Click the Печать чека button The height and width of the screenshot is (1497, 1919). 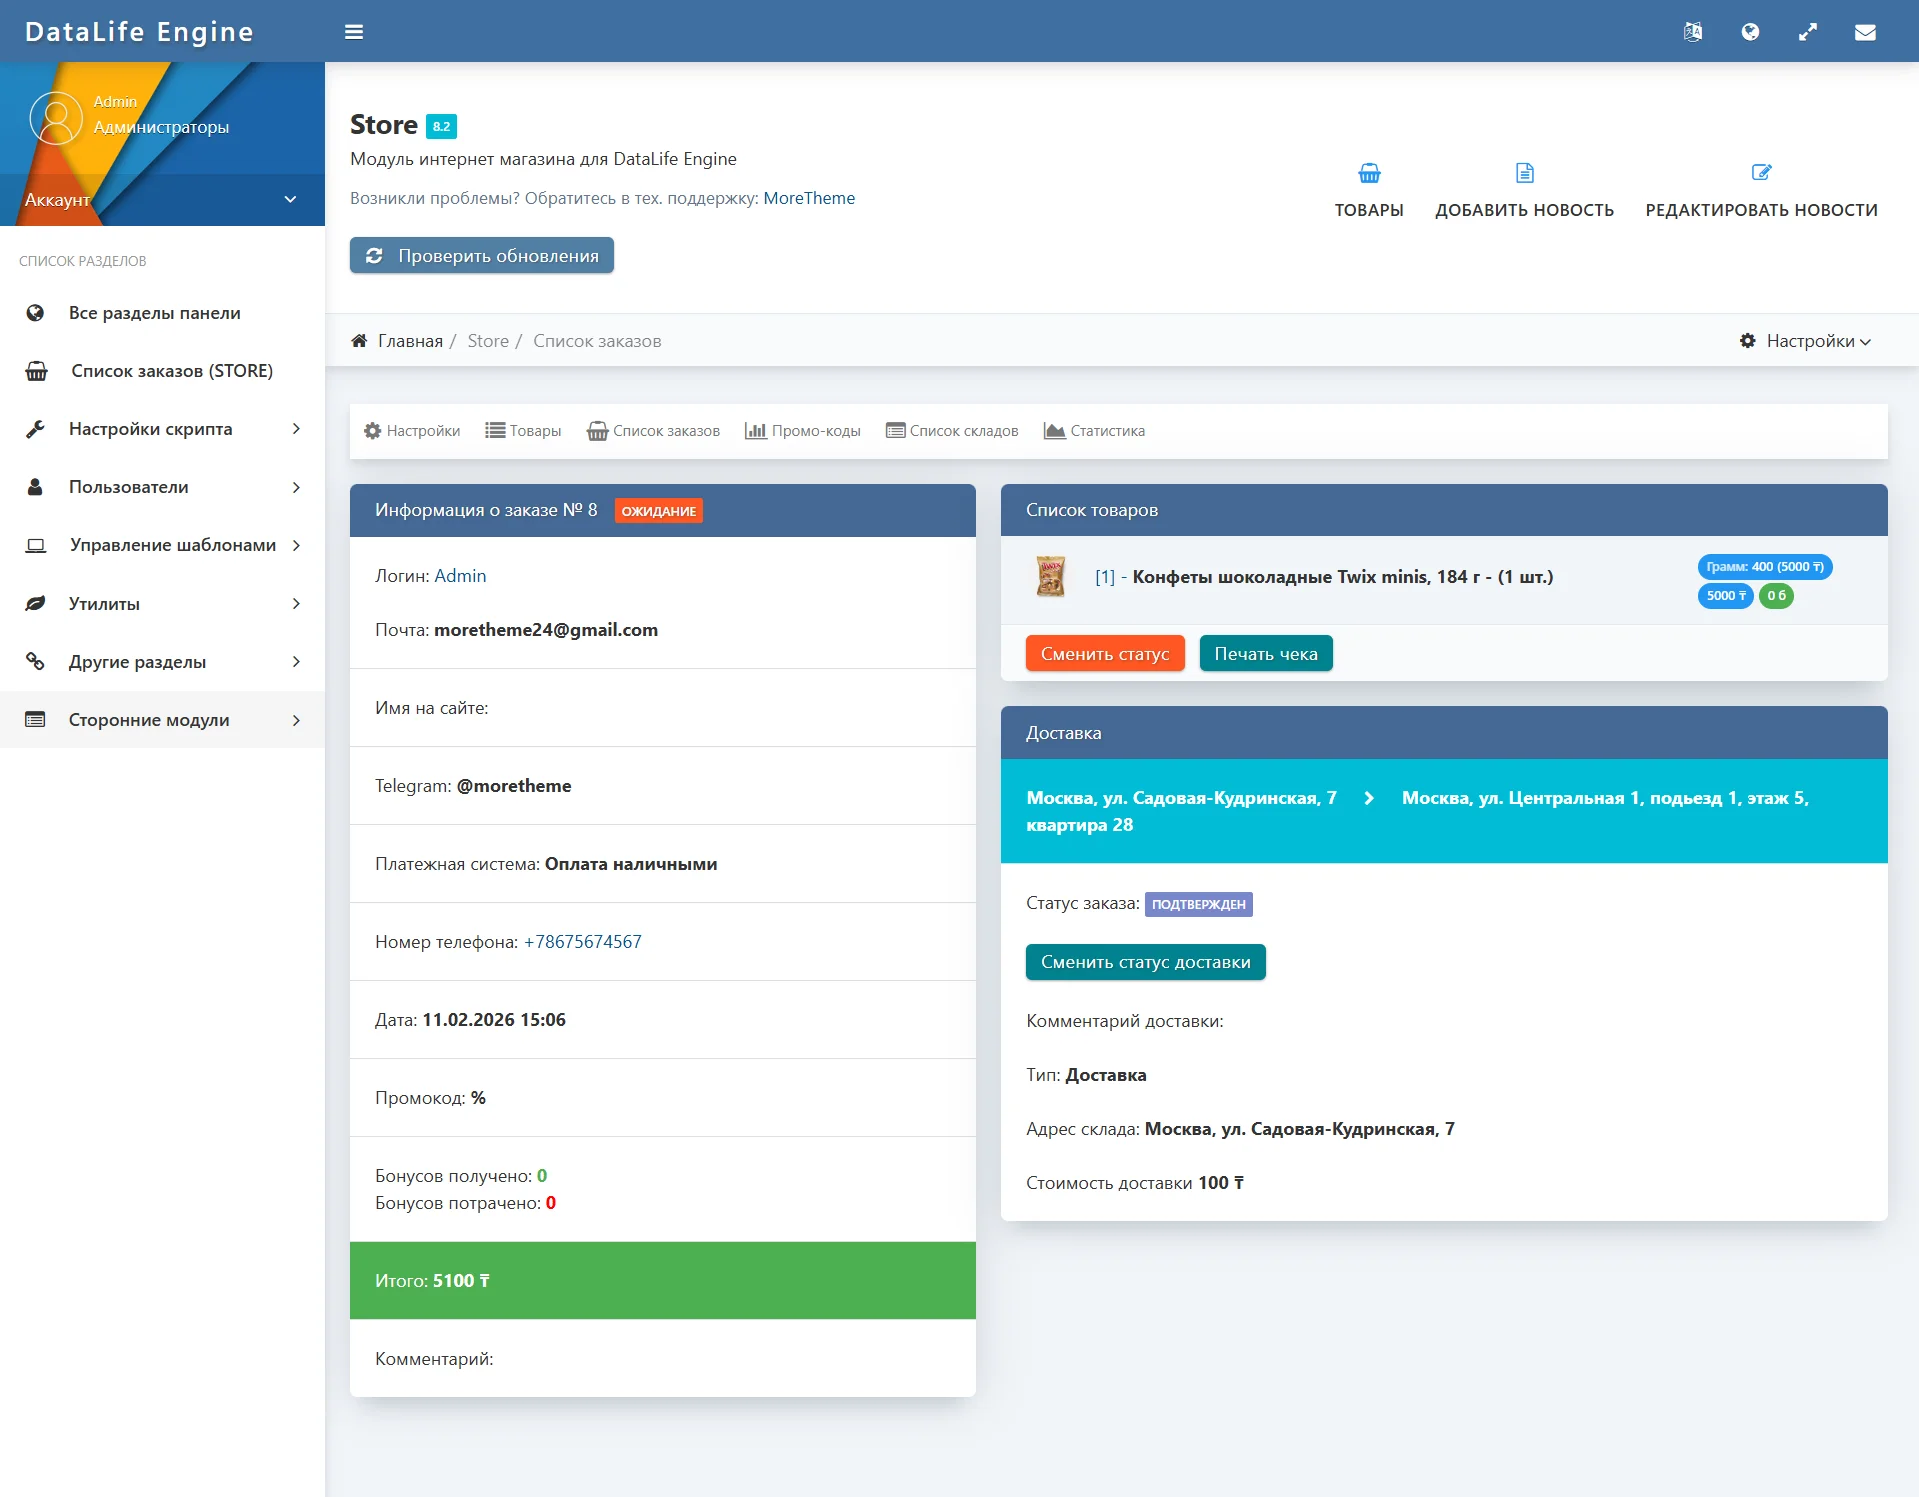pyautogui.click(x=1265, y=654)
